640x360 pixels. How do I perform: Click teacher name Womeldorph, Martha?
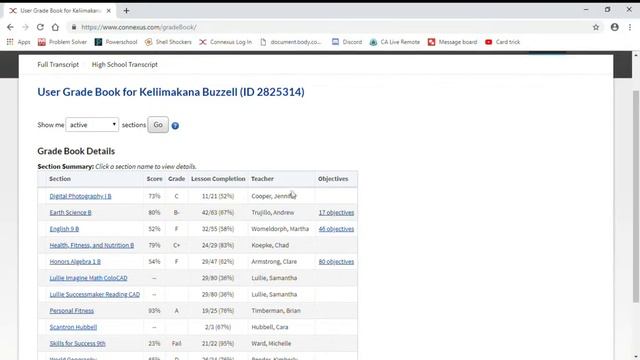pyautogui.click(x=280, y=229)
